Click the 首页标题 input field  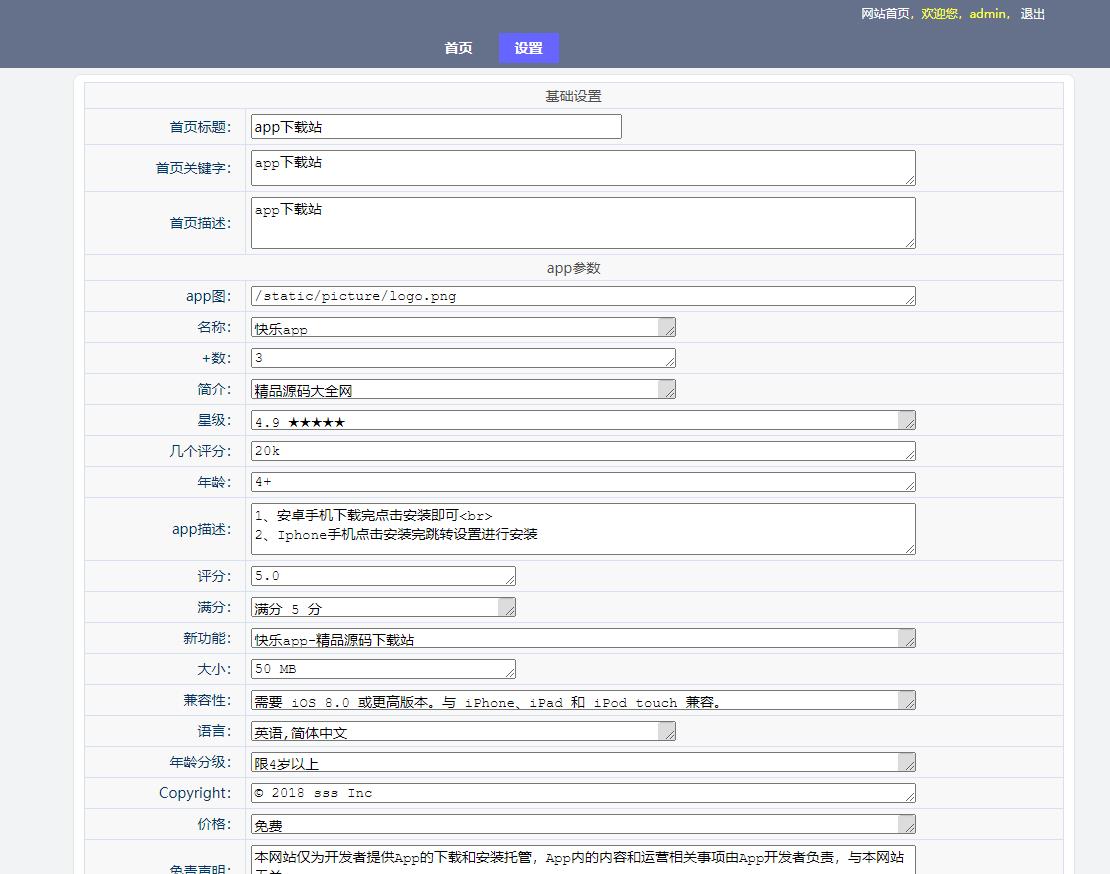point(436,127)
